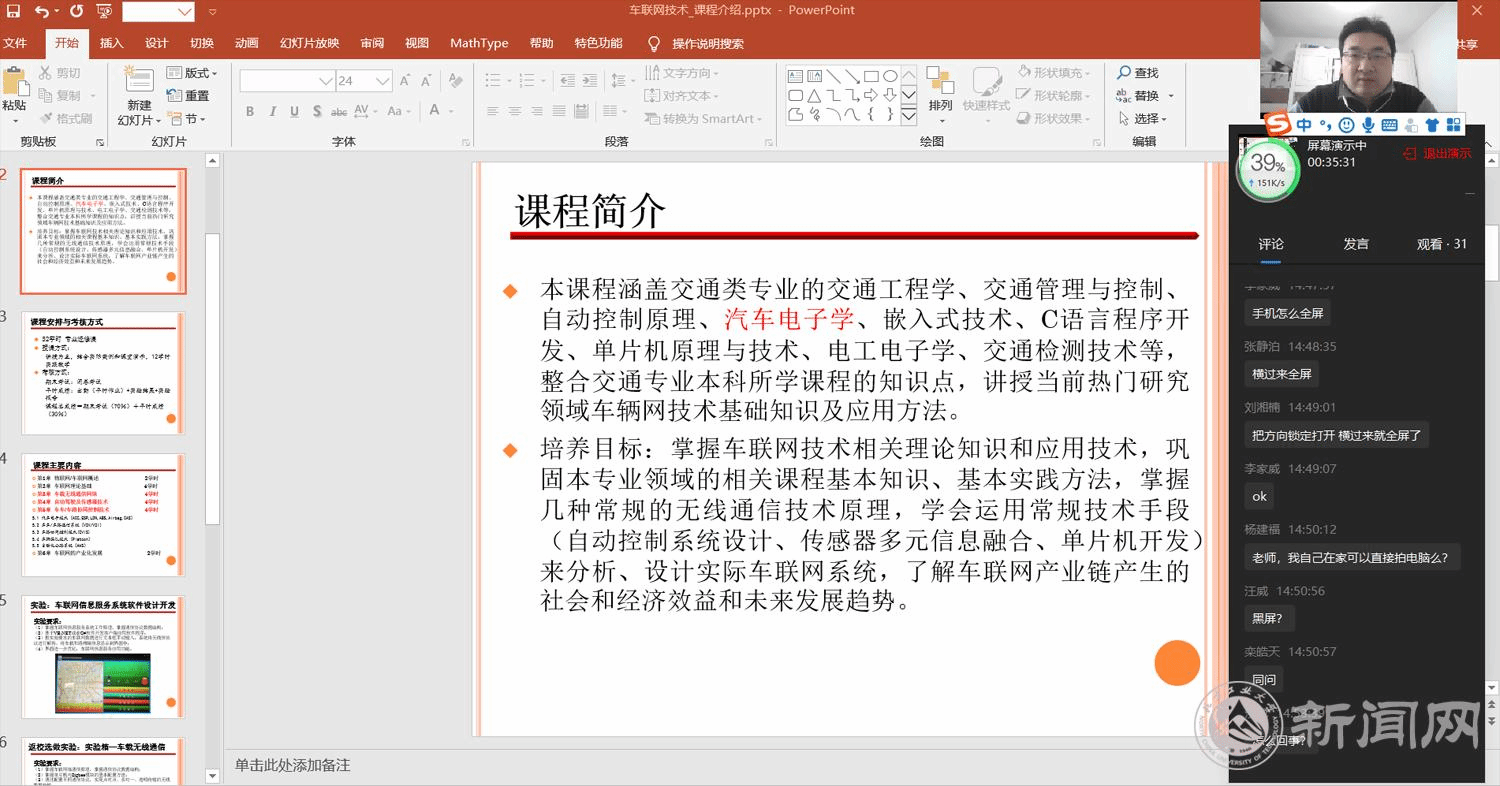
Task: Expand the shapes gallery more arrow
Action: [908, 117]
